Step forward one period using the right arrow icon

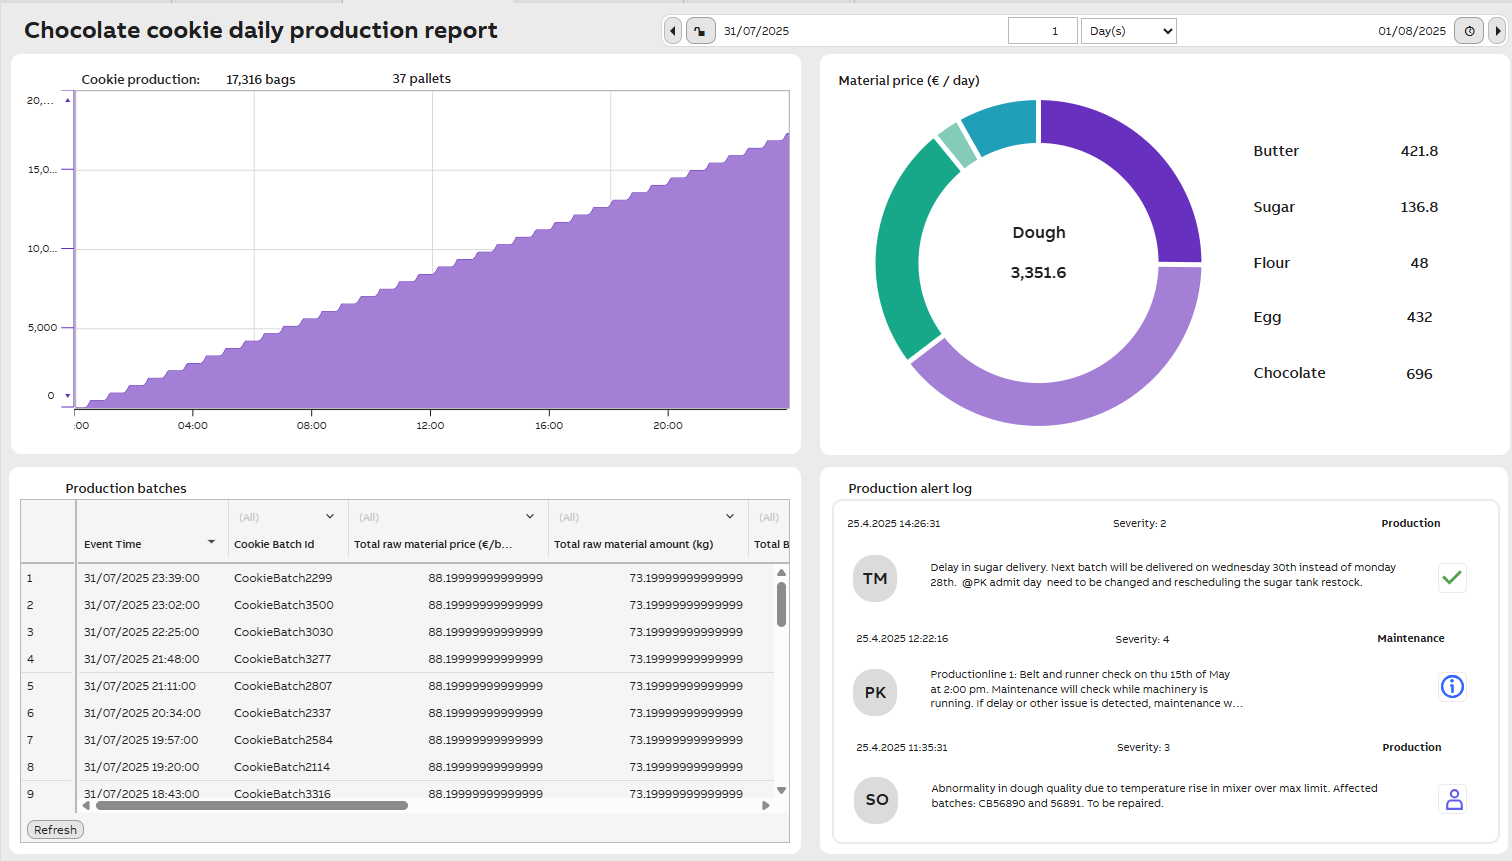pos(1497,31)
